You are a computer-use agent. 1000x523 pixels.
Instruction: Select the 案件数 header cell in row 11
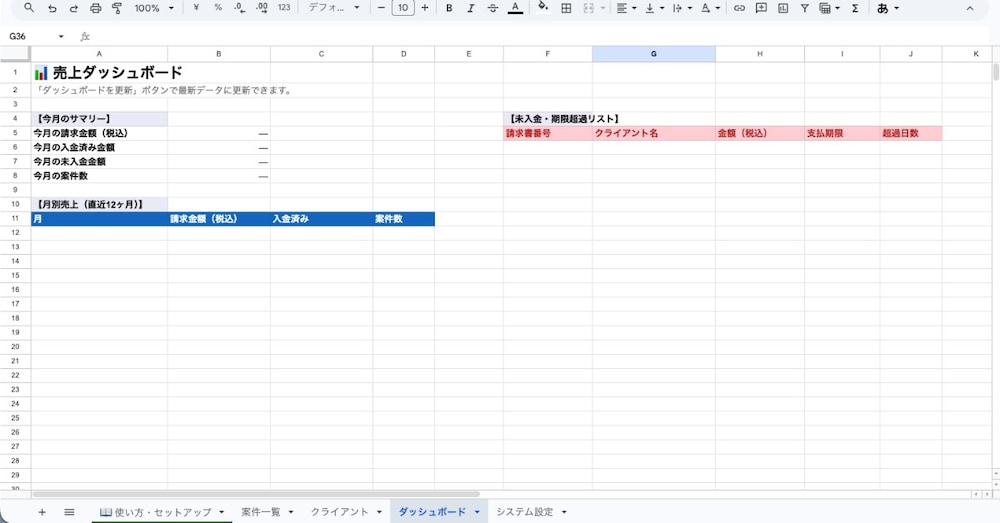[404, 219]
